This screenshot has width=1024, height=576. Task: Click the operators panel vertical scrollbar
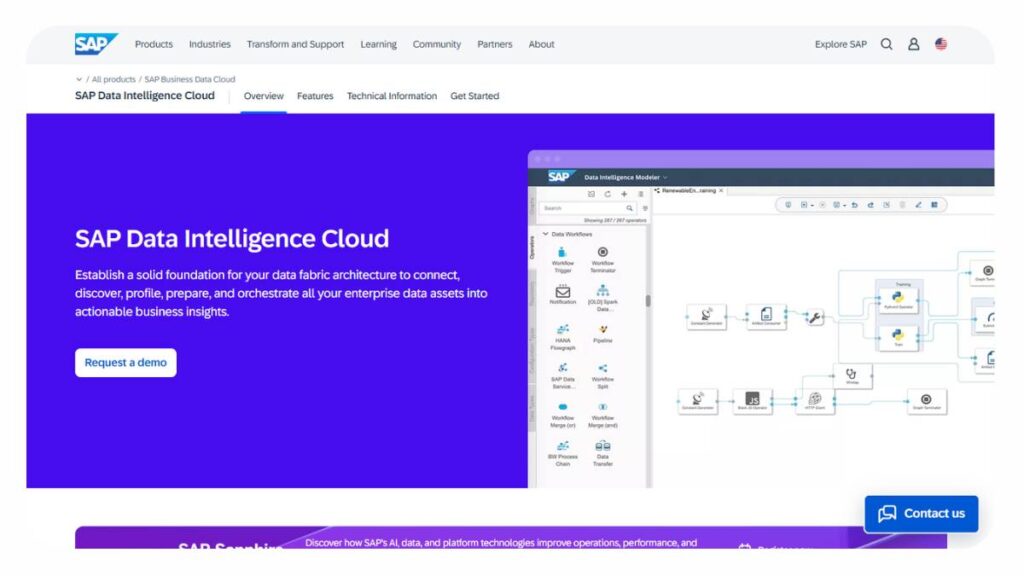point(648,301)
